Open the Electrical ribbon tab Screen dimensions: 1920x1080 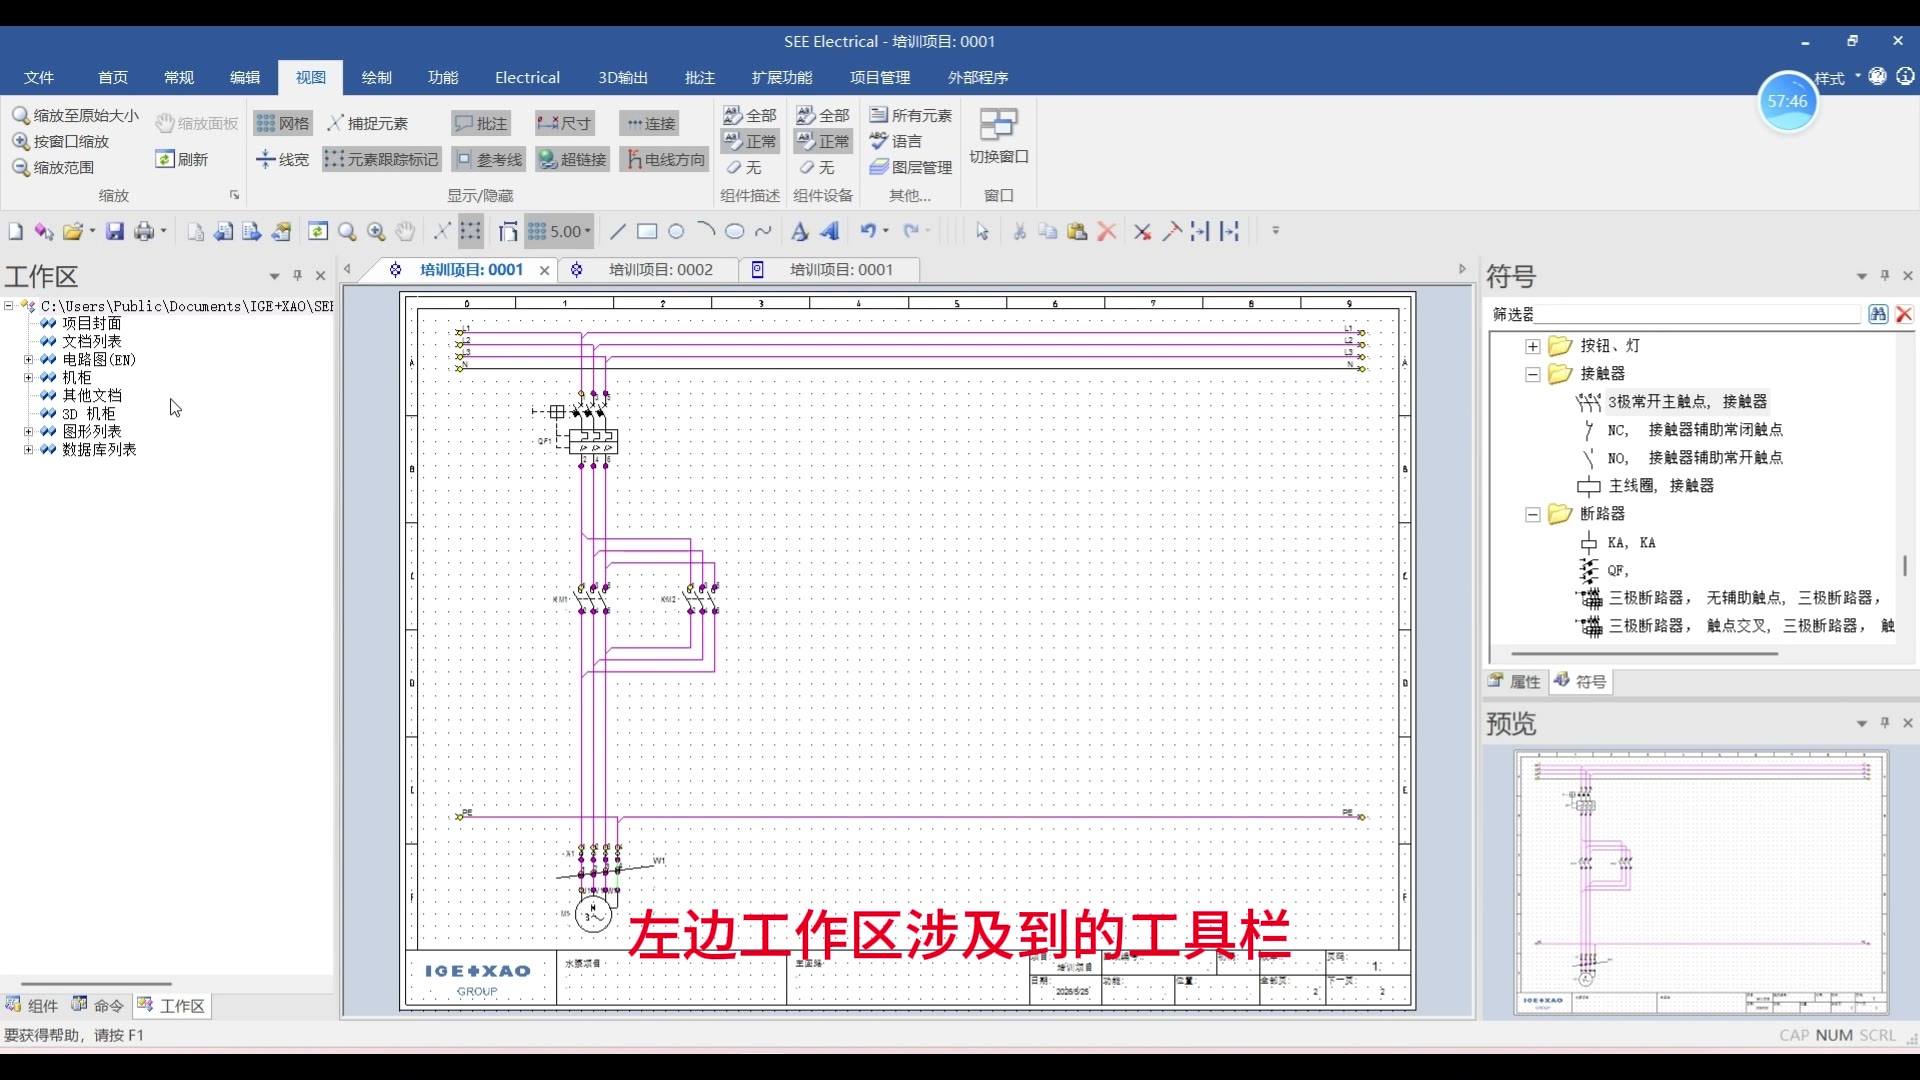point(527,77)
